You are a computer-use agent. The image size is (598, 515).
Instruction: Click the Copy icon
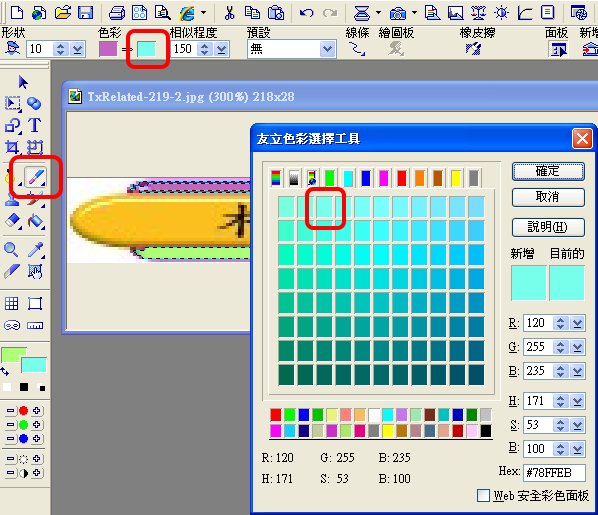coord(252,13)
